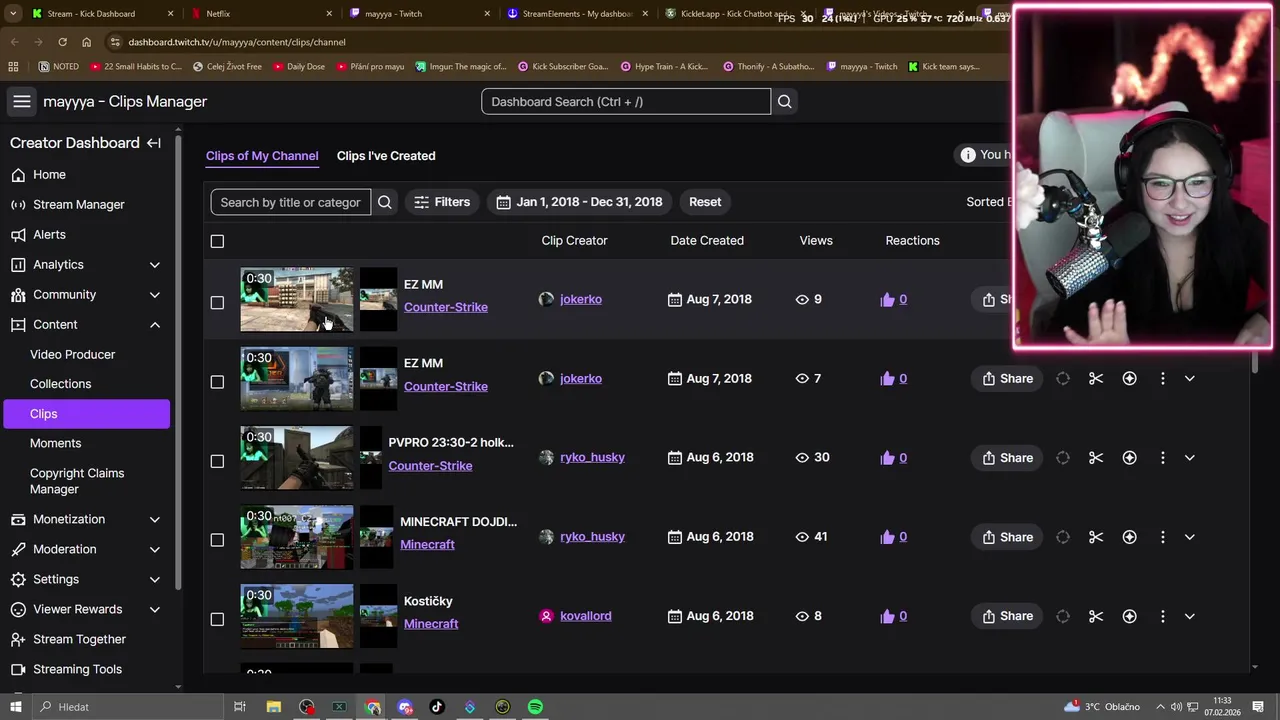Select Clips of My Channel tab
The height and width of the screenshot is (720, 1280).
(262, 156)
